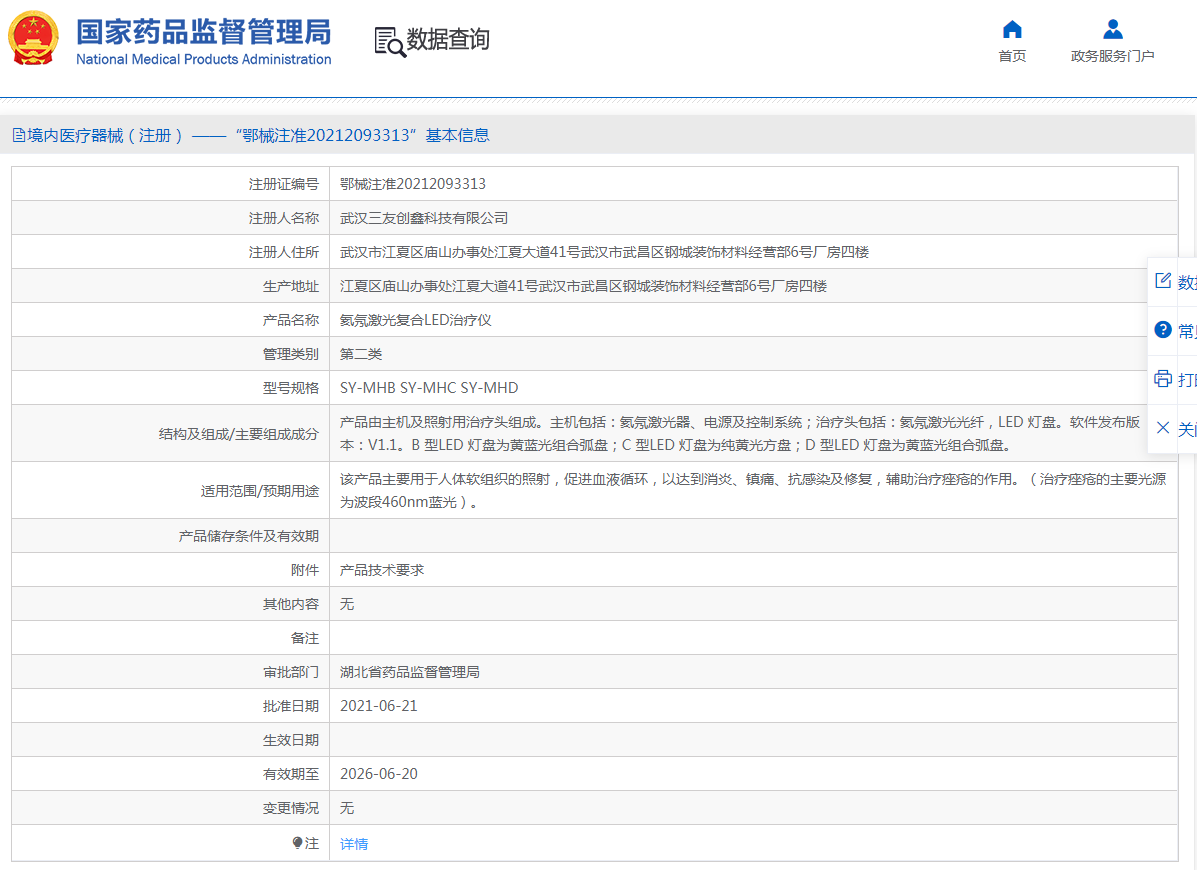Viewport: 1197px width, 870px height.
Task: Select expiry date 2026-06-20
Action: (x=379, y=774)
